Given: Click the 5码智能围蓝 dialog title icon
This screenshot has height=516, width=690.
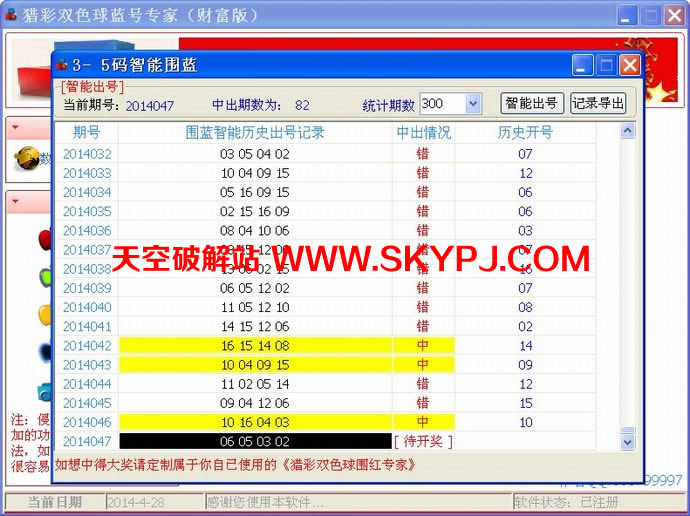Looking at the screenshot, I should [62, 66].
